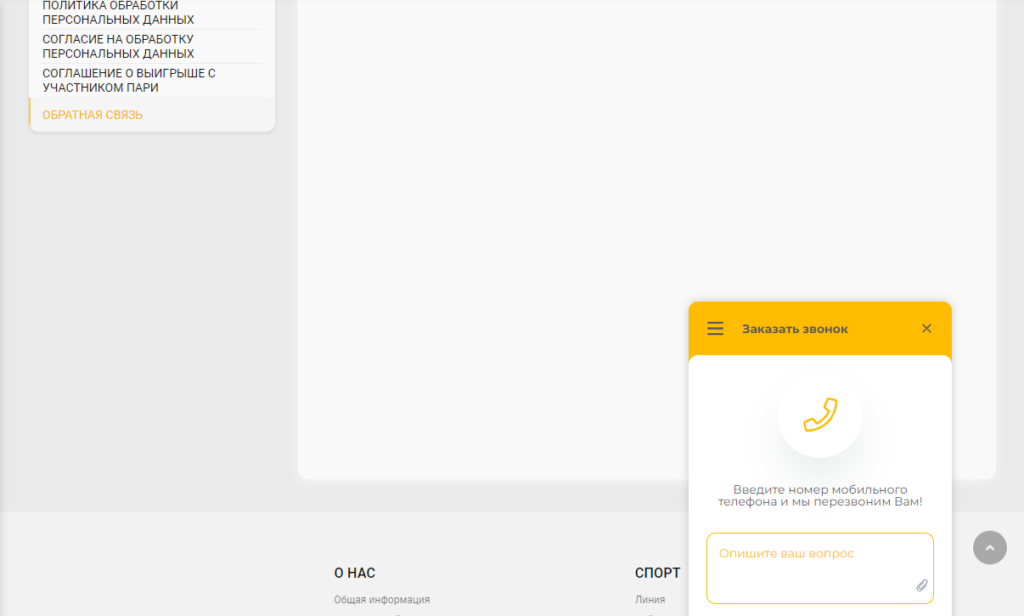Click the scroll-to-top arrow button
The height and width of the screenshot is (616, 1024).
pos(989,547)
